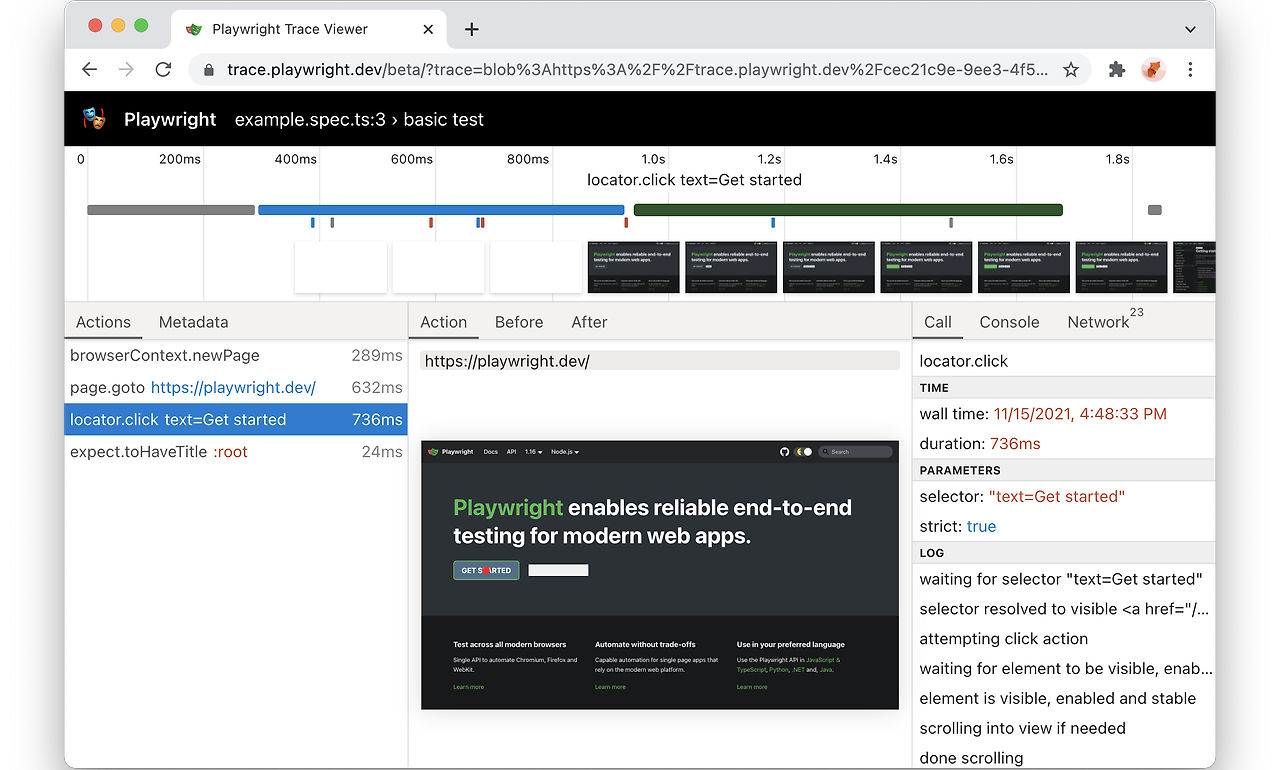Click the wall time value 11/15/2021, 4:48:33 PM
1280x770 pixels.
pyautogui.click(x=1080, y=414)
